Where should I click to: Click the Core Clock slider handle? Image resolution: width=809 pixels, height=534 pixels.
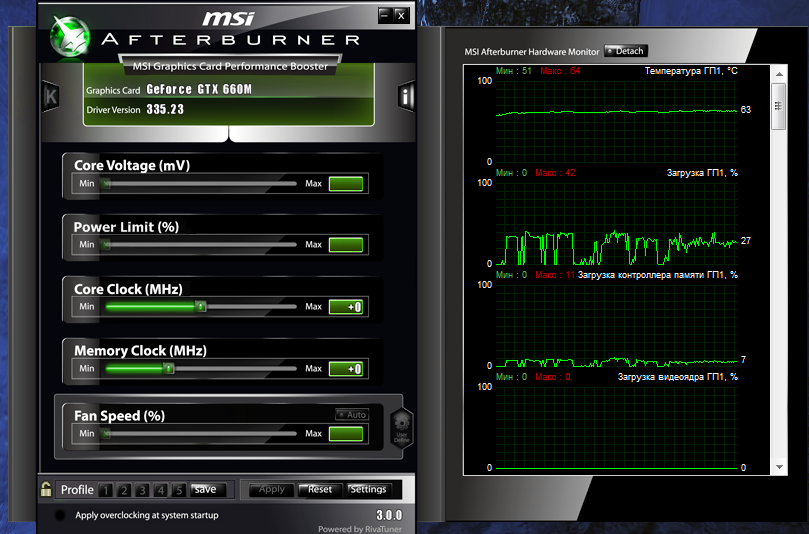pos(201,307)
